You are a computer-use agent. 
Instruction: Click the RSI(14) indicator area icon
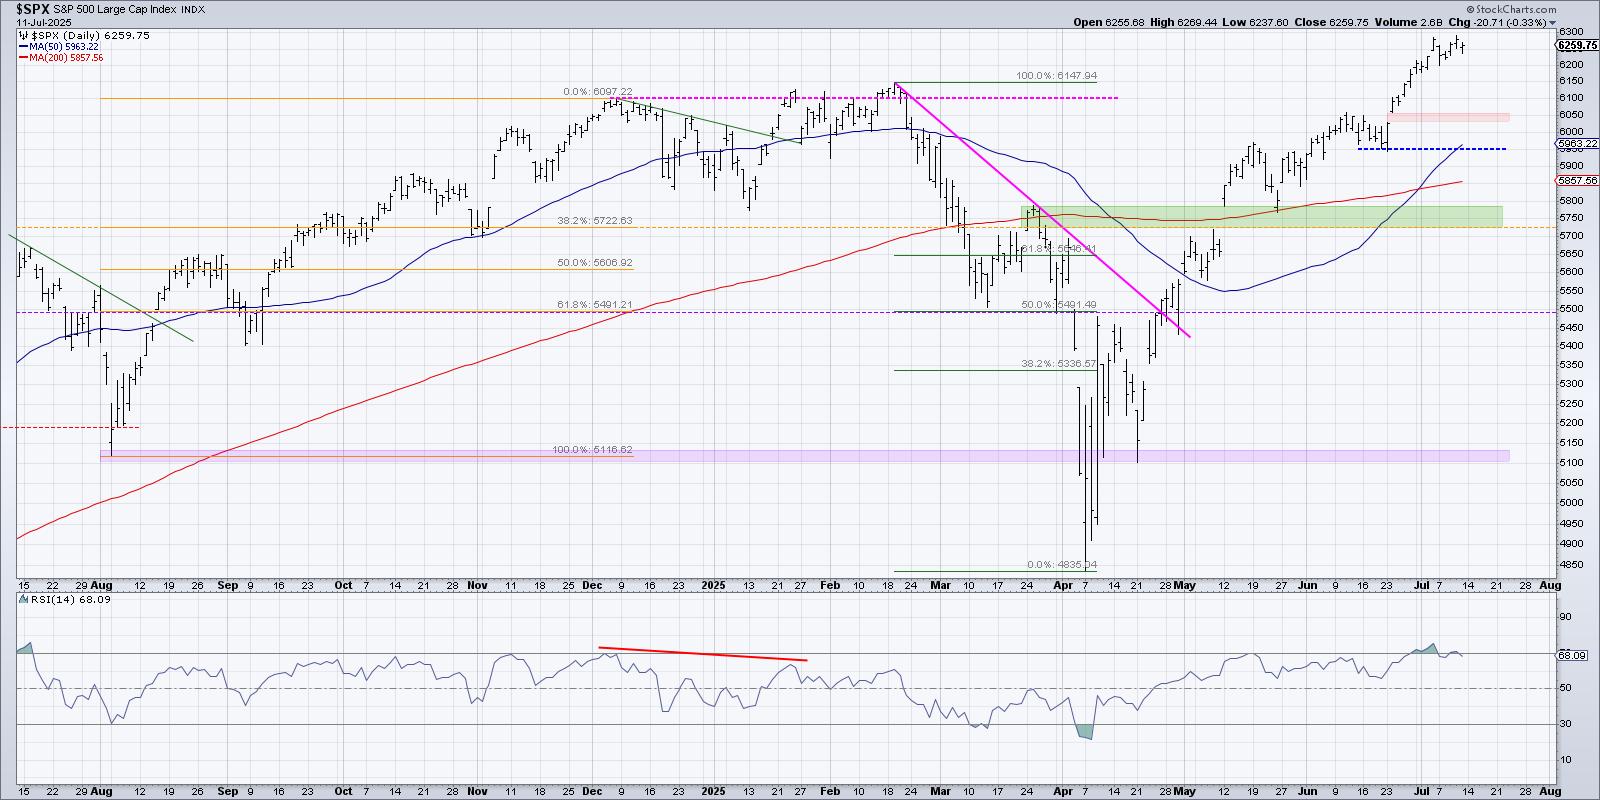point(22,598)
